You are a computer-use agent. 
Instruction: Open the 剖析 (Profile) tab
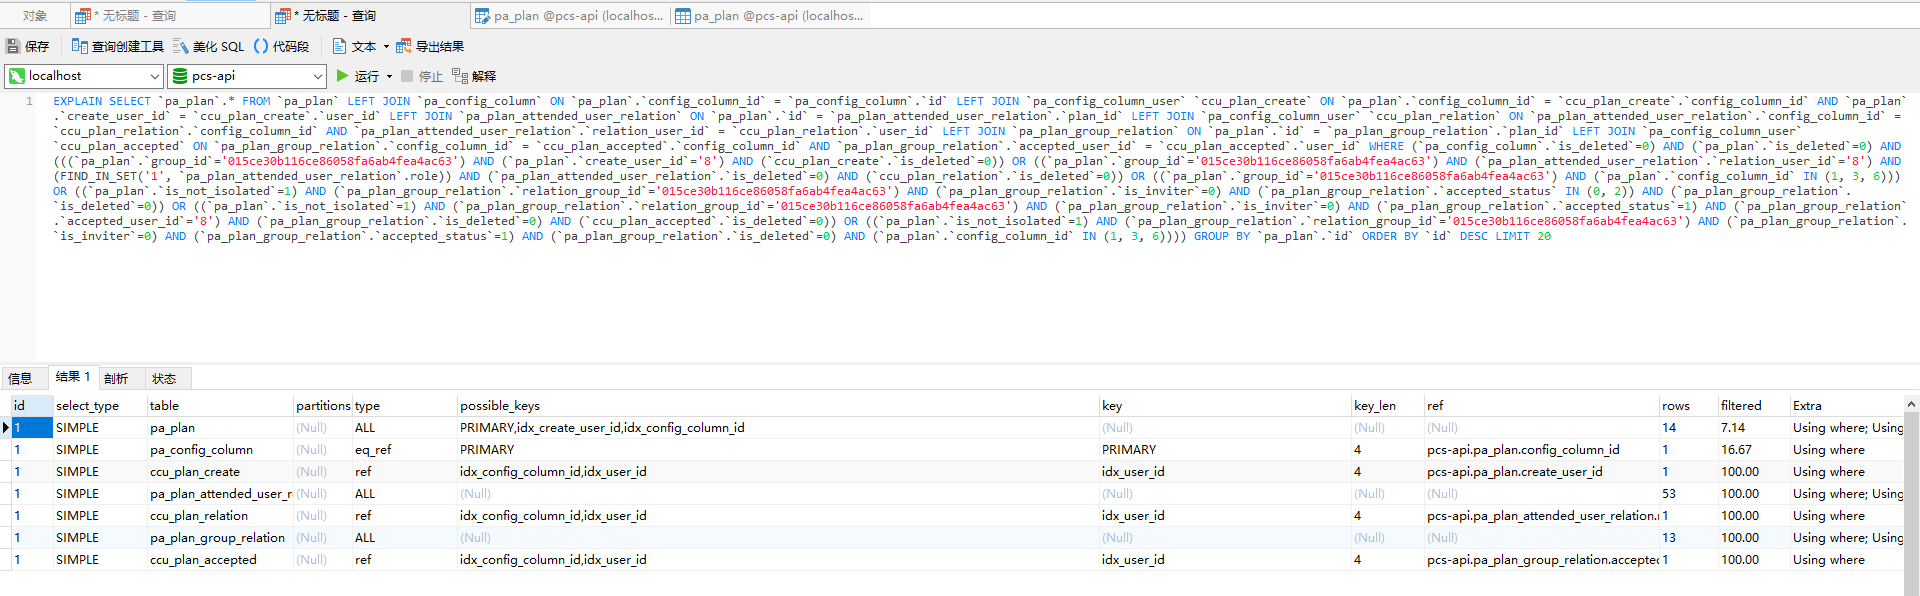tap(116, 378)
